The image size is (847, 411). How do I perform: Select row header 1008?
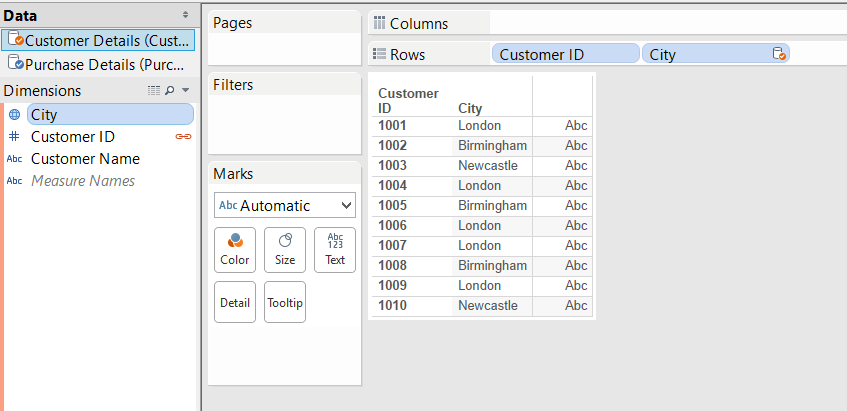coord(392,266)
